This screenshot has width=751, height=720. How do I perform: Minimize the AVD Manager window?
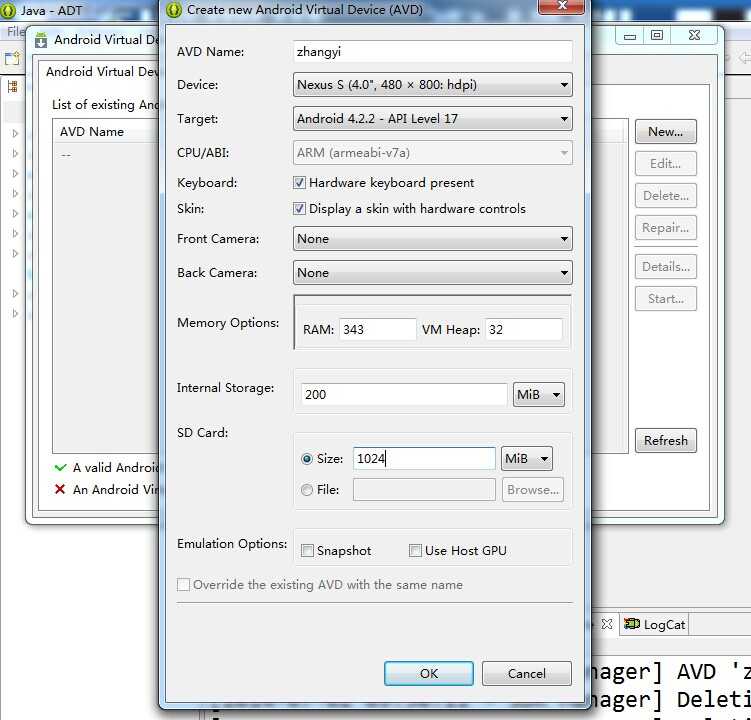tap(630, 35)
